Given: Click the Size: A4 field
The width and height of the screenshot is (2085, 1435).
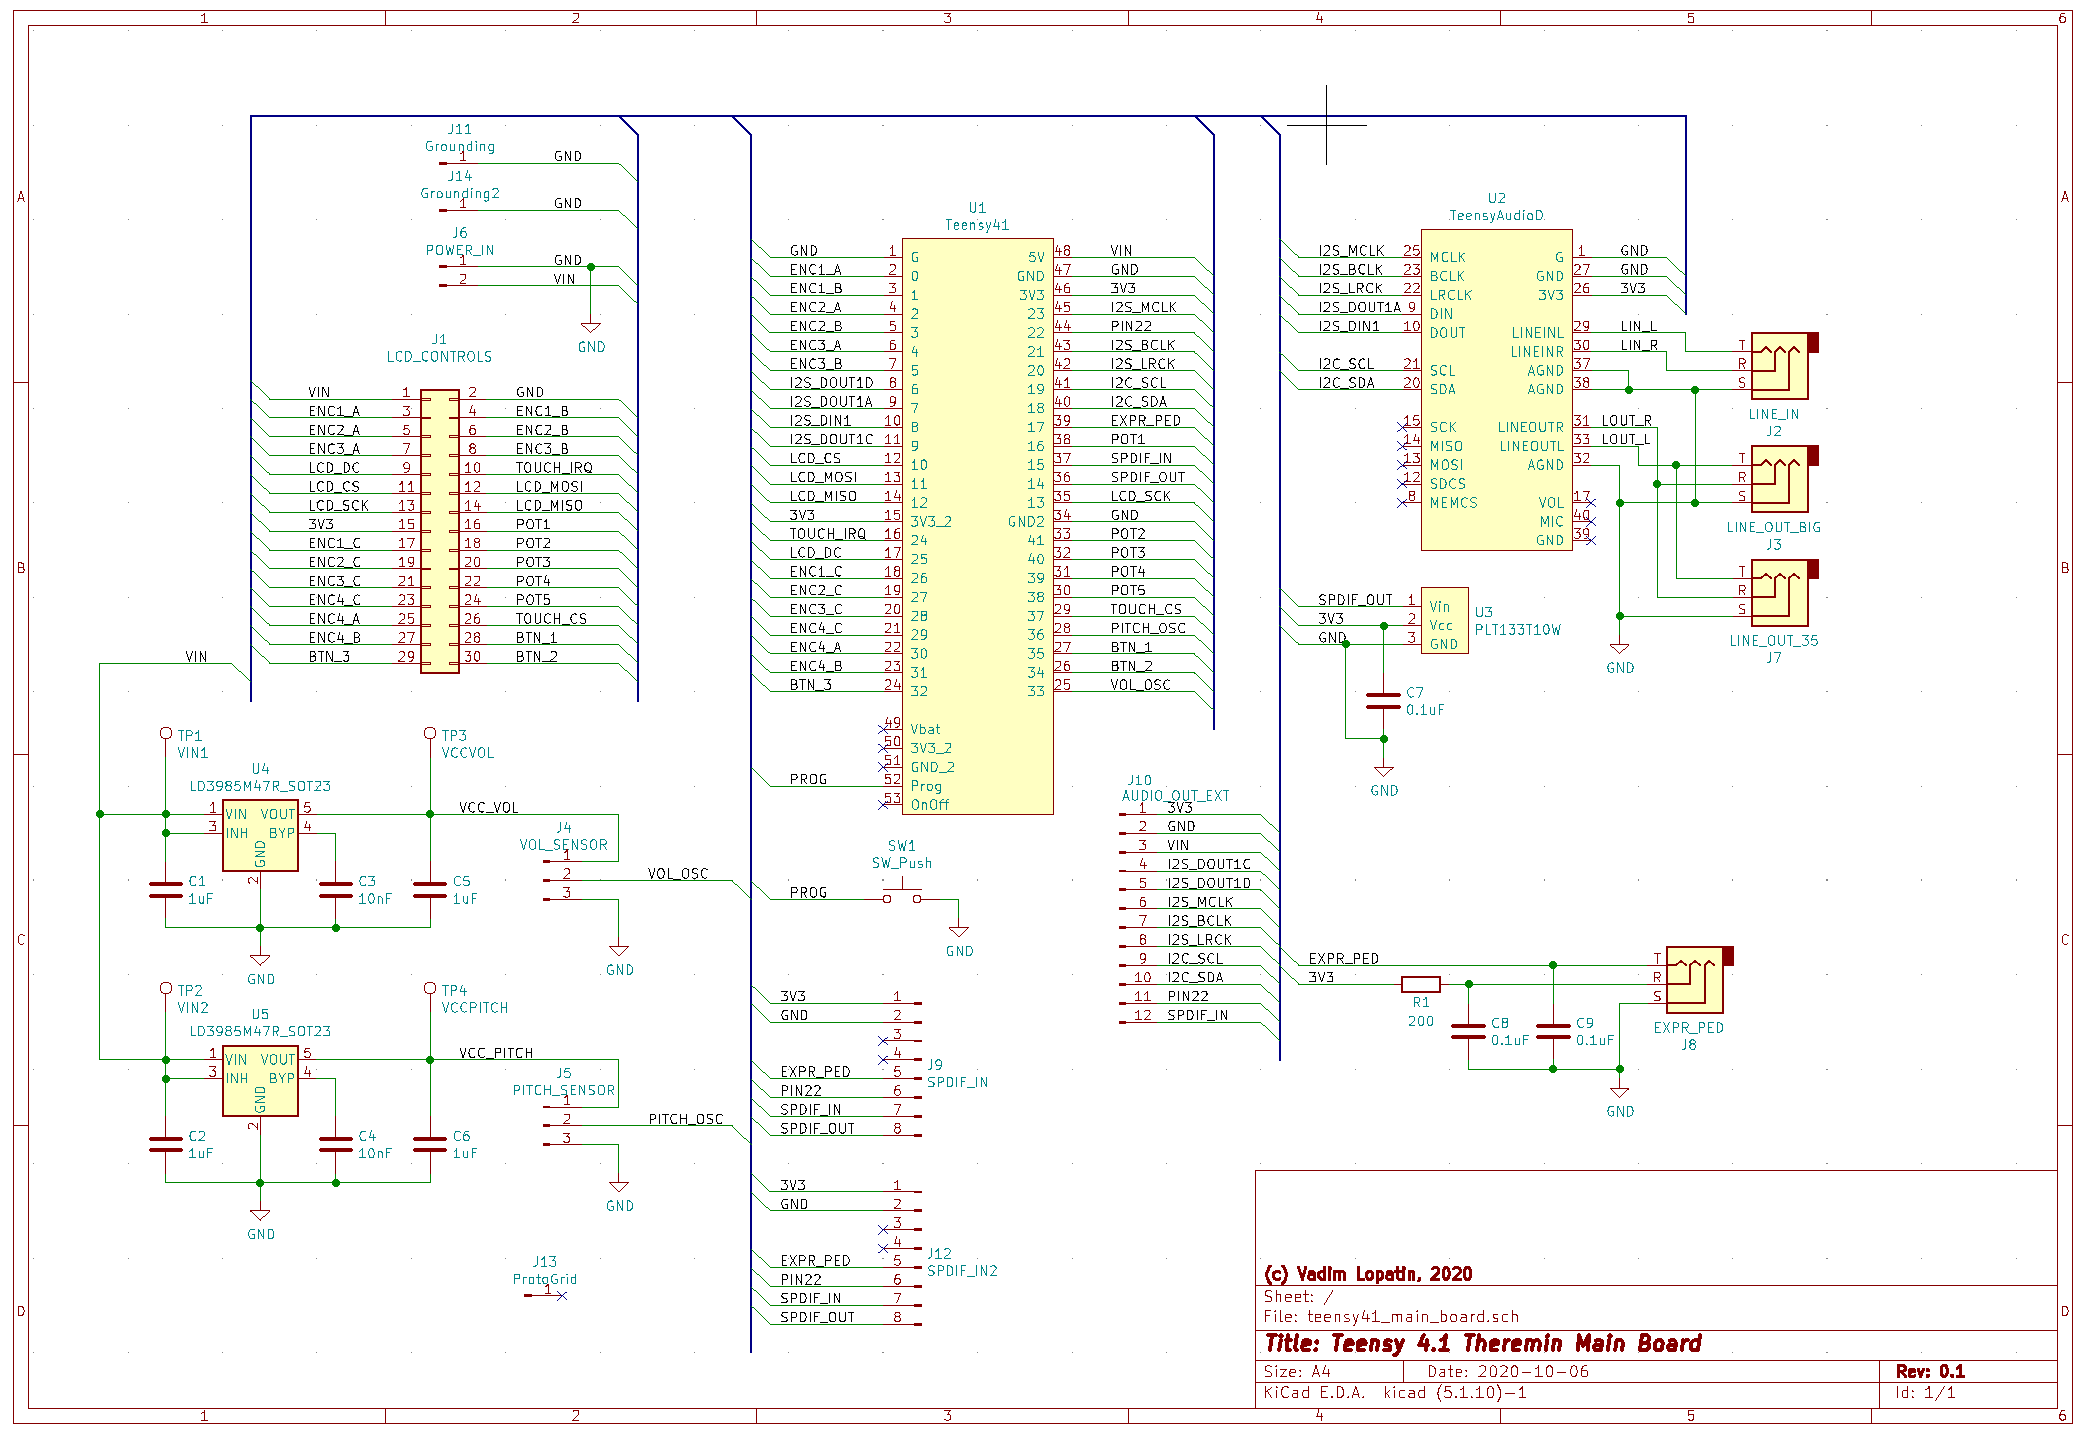Looking at the screenshot, I should [1297, 1371].
